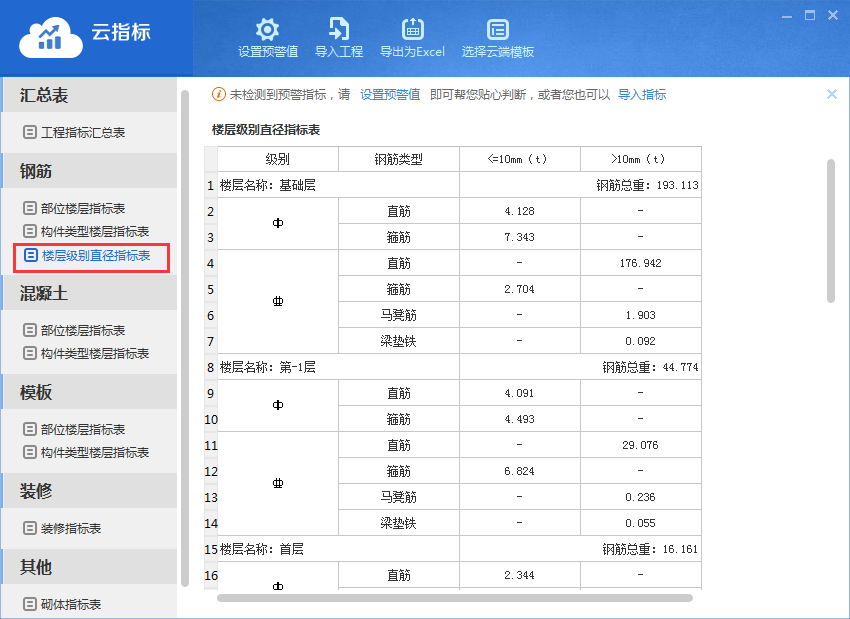Open 砌体指标表 in sidebar

70,604
